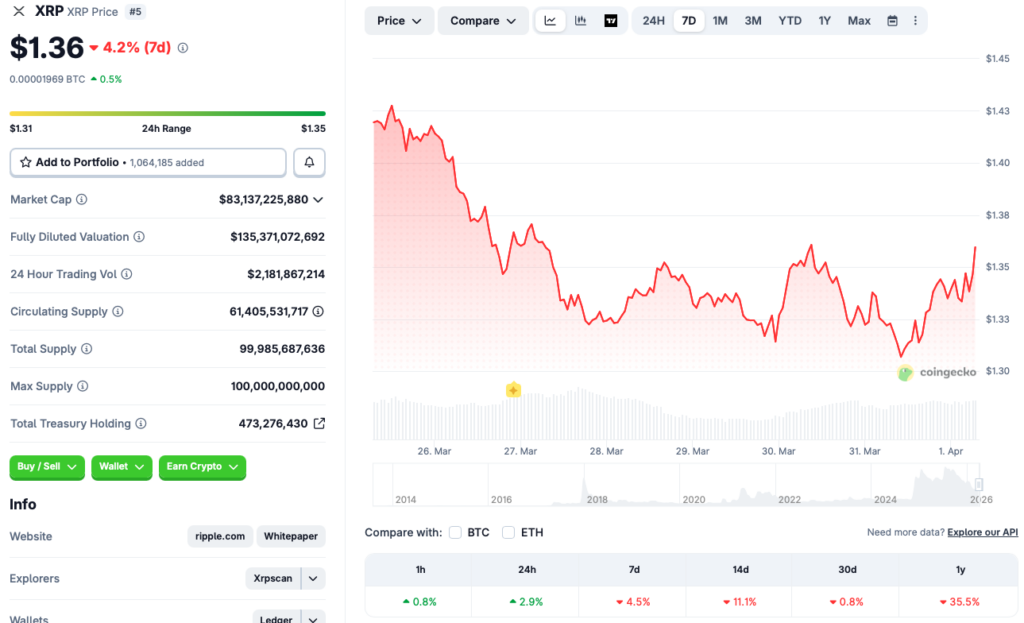Open the Price dropdown
This screenshot has height=623, width=1024.
[398, 20]
